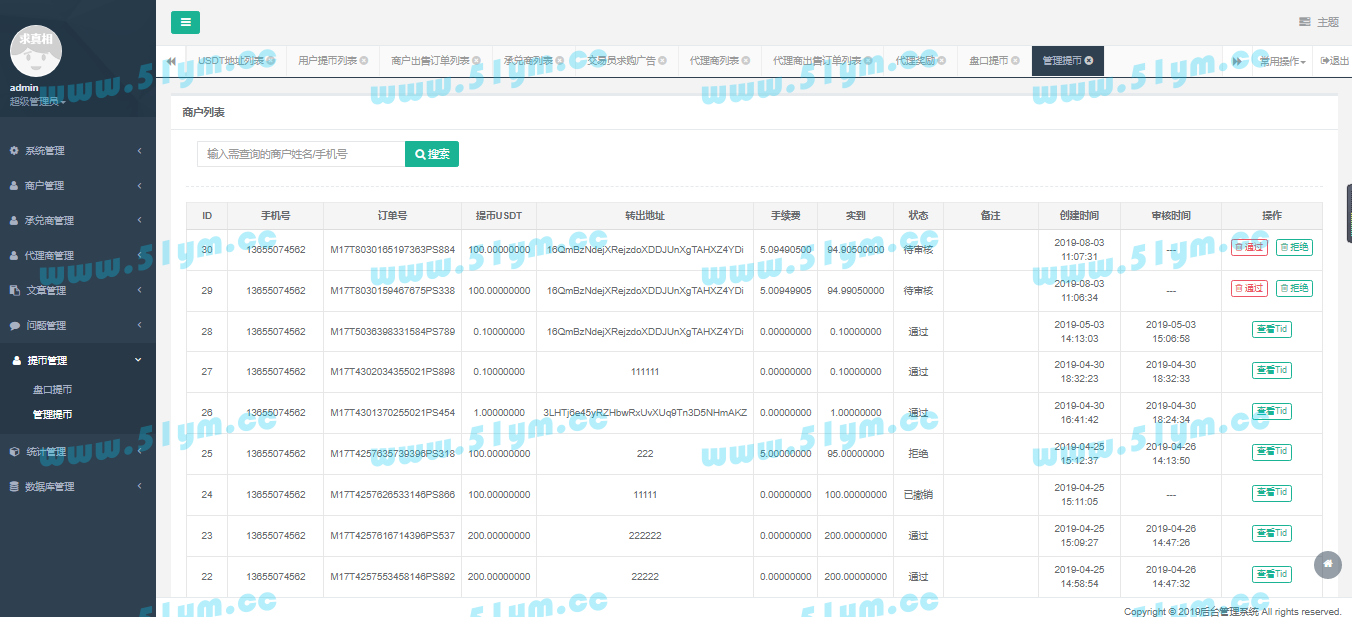Approve order ID 30 with 通过

coord(1249,248)
